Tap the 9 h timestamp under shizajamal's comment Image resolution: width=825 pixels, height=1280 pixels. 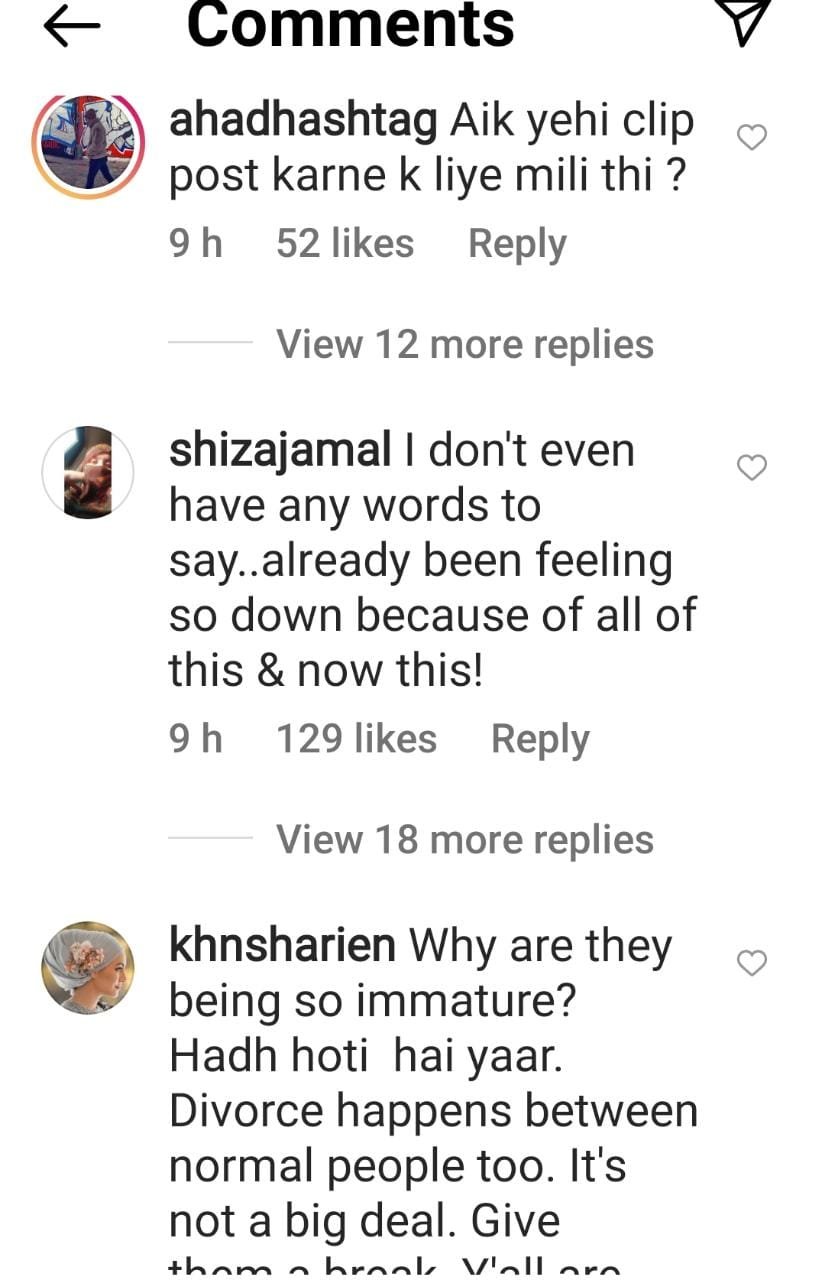(196, 740)
